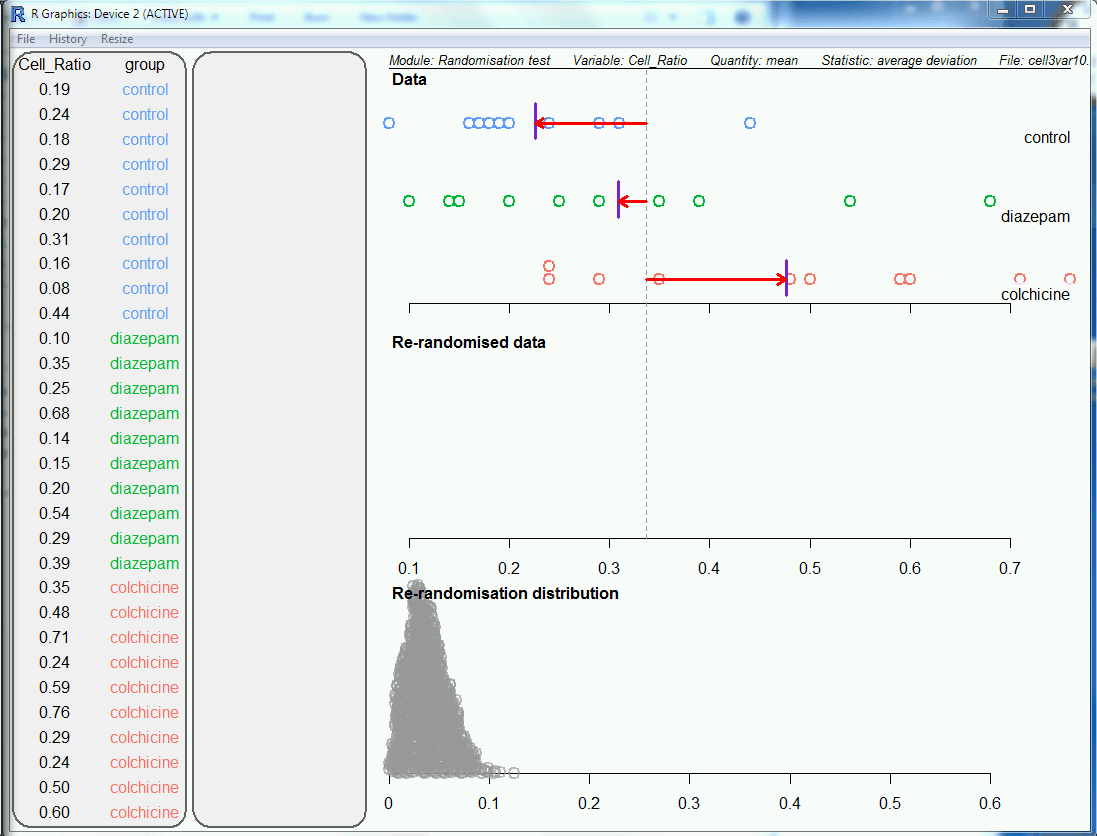Click the group column header
Viewport: 1097px width, 836px height.
tap(145, 65)
